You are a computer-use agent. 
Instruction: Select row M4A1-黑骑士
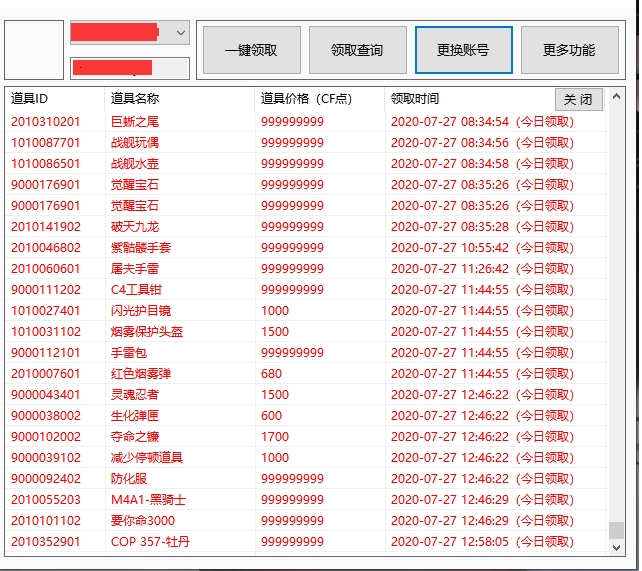click(x=305, y=500)
